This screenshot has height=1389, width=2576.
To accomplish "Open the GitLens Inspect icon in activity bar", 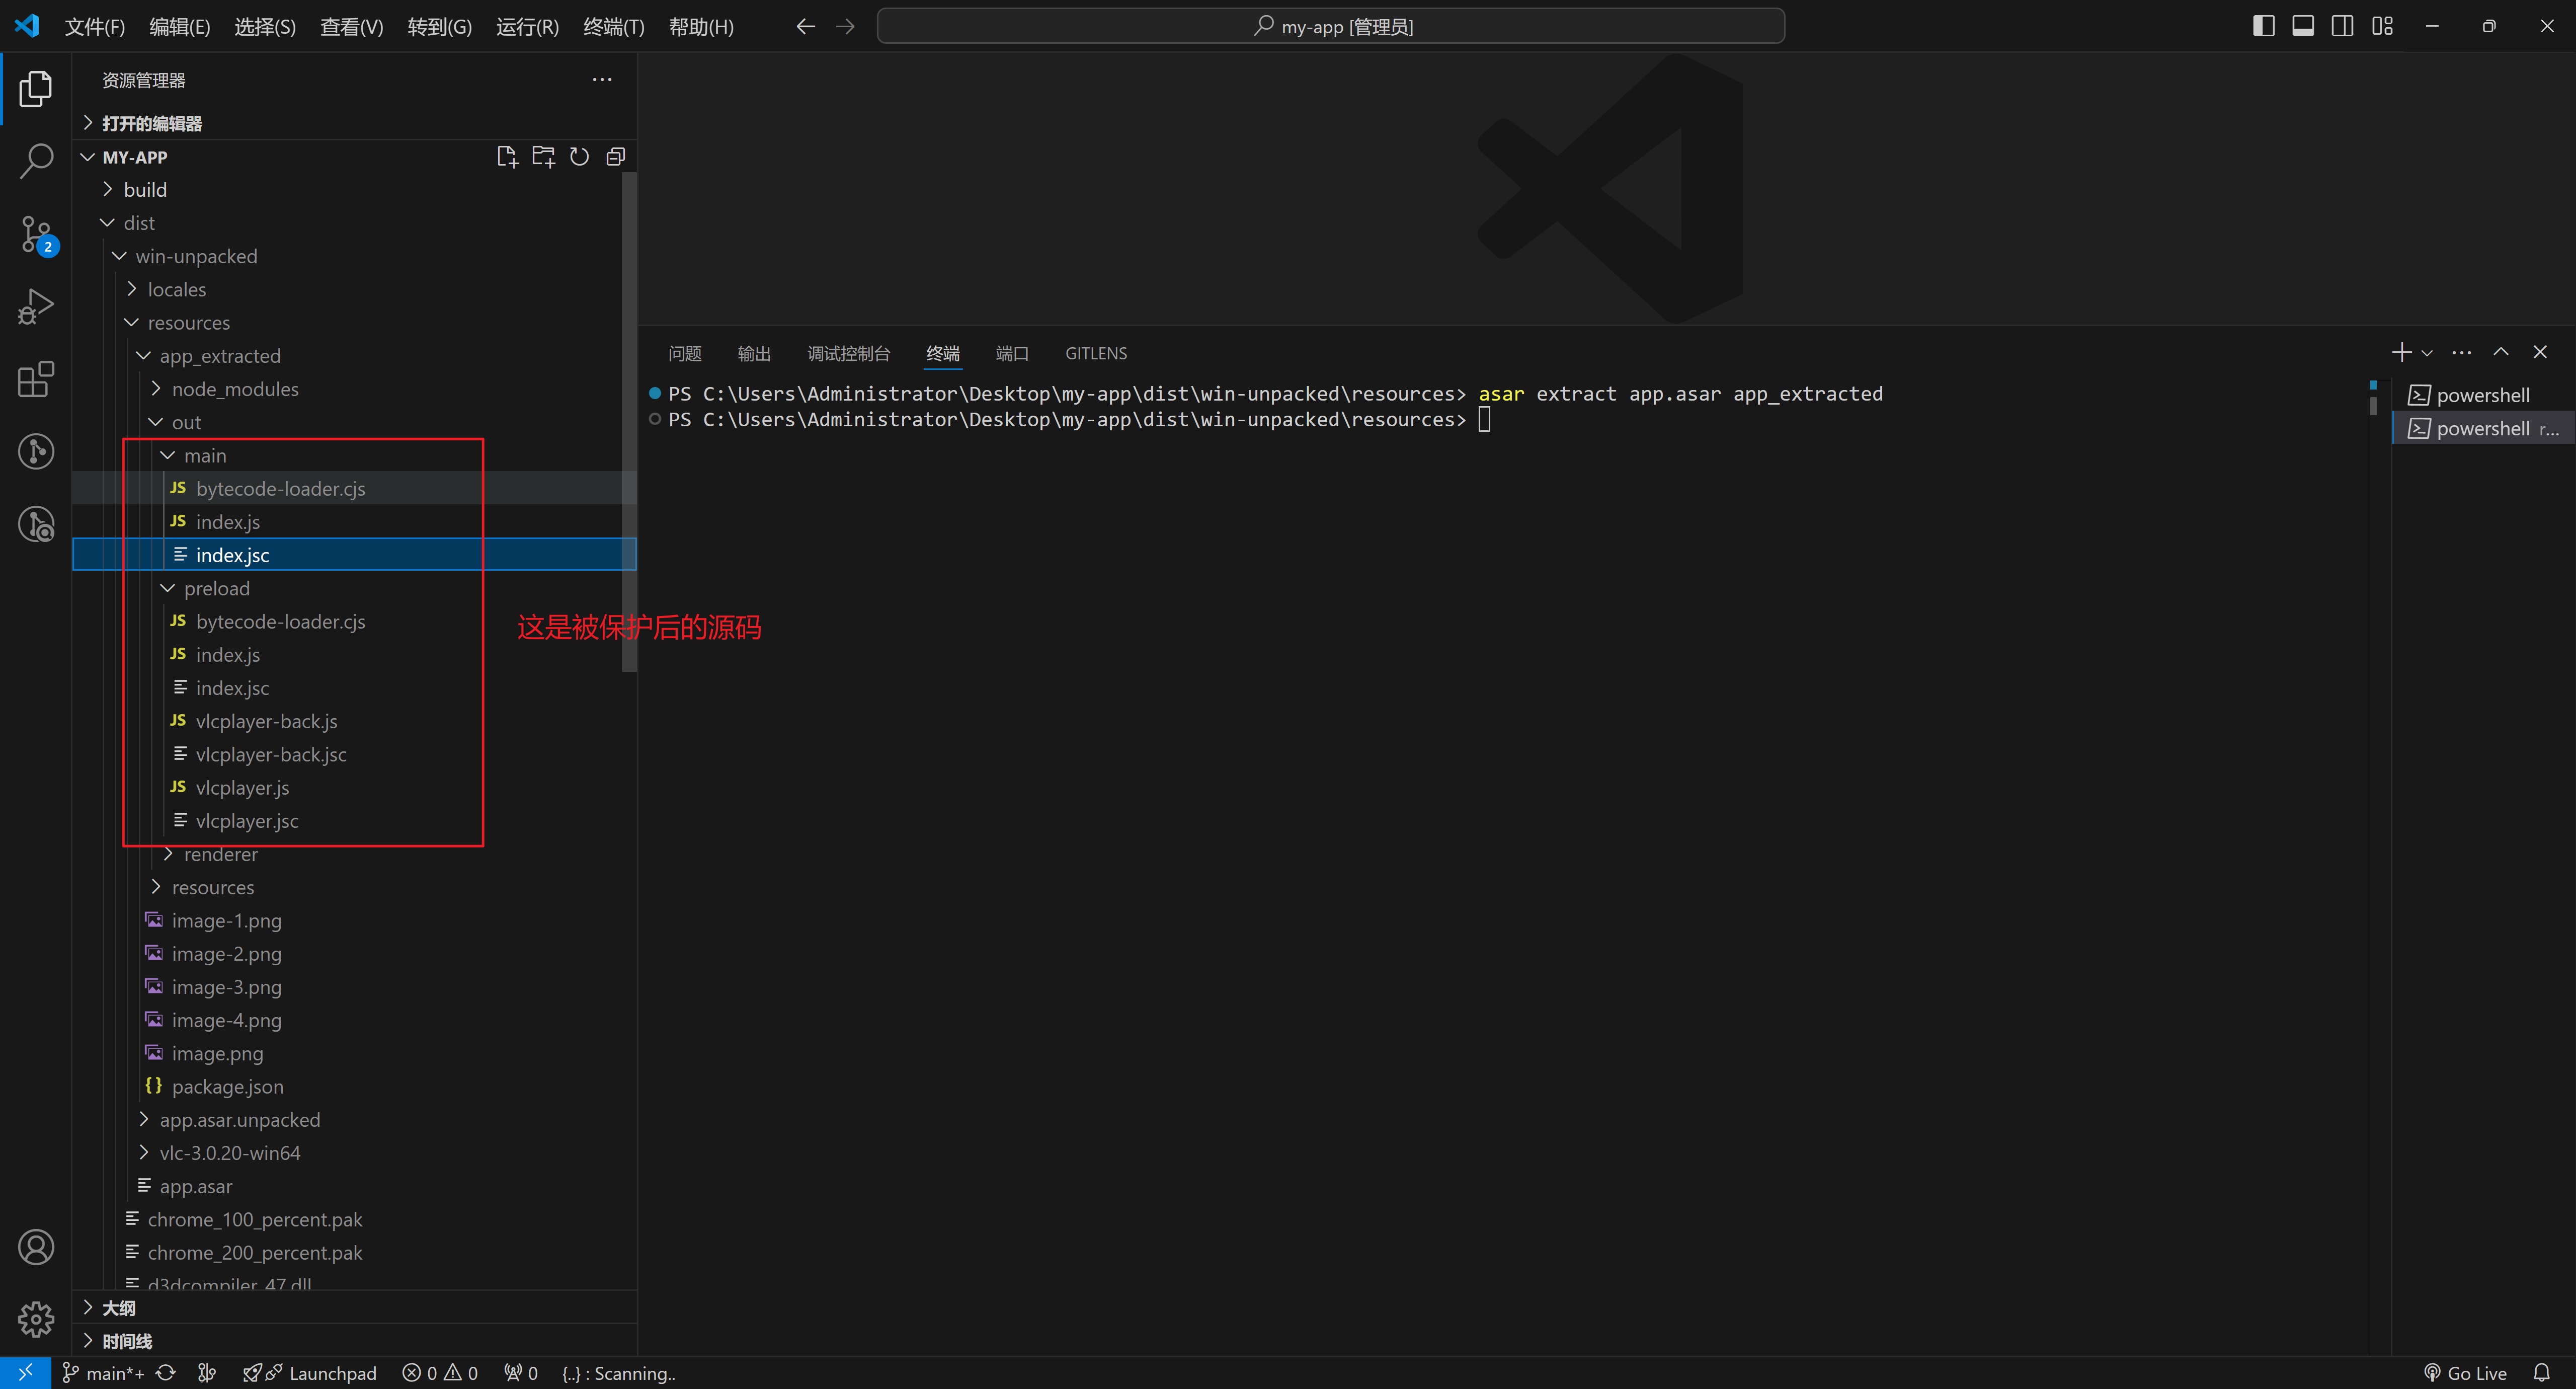I will click(36, 524).
